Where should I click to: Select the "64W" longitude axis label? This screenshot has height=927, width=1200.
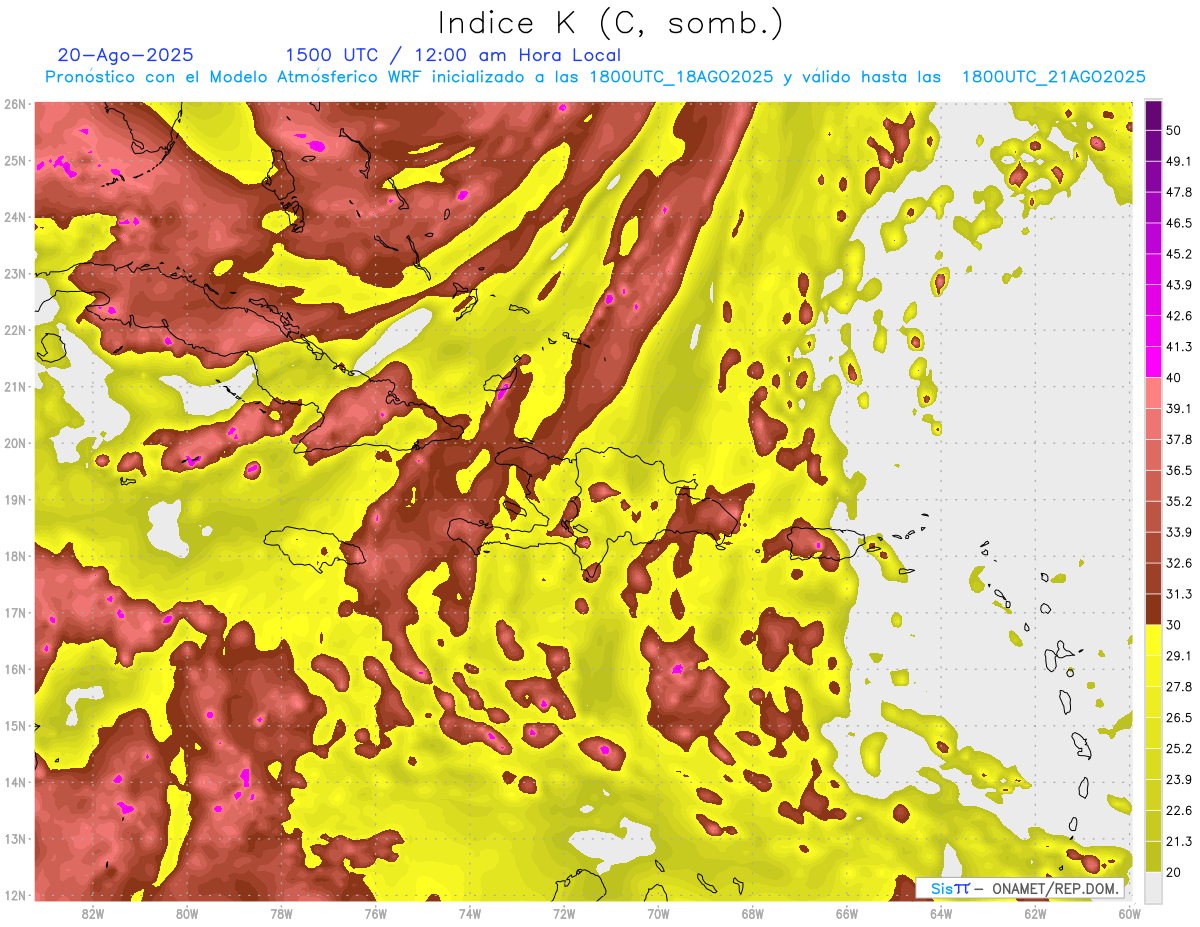[941, 914]
